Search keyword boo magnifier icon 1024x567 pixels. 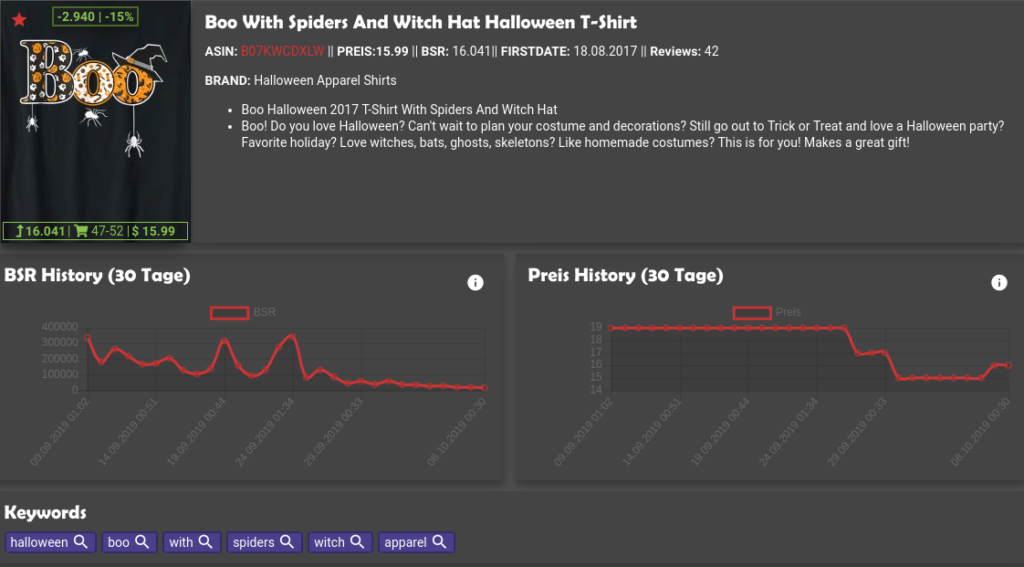pyautogui.click(x=142, y=542)
